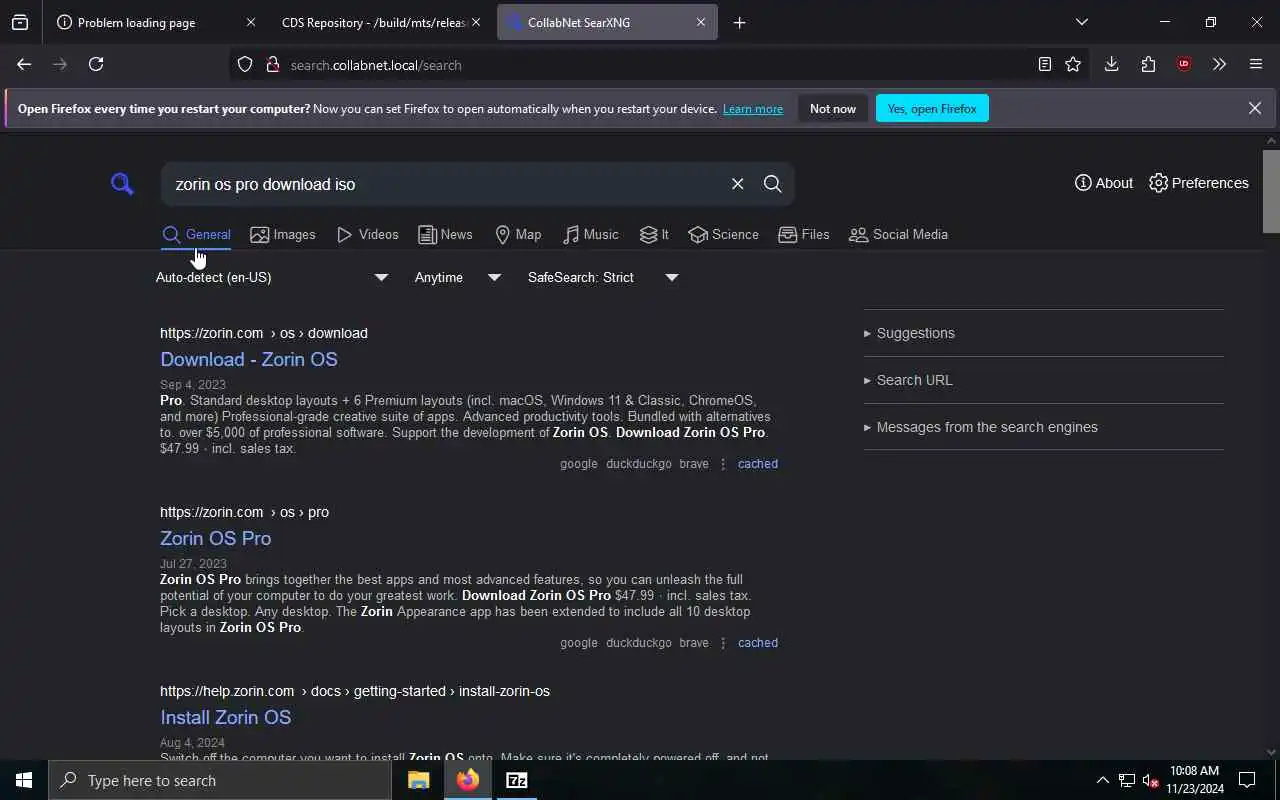The image size is (1280, 800).
Task: Bookmark this page with star icon
Action: coord(1073,64)
